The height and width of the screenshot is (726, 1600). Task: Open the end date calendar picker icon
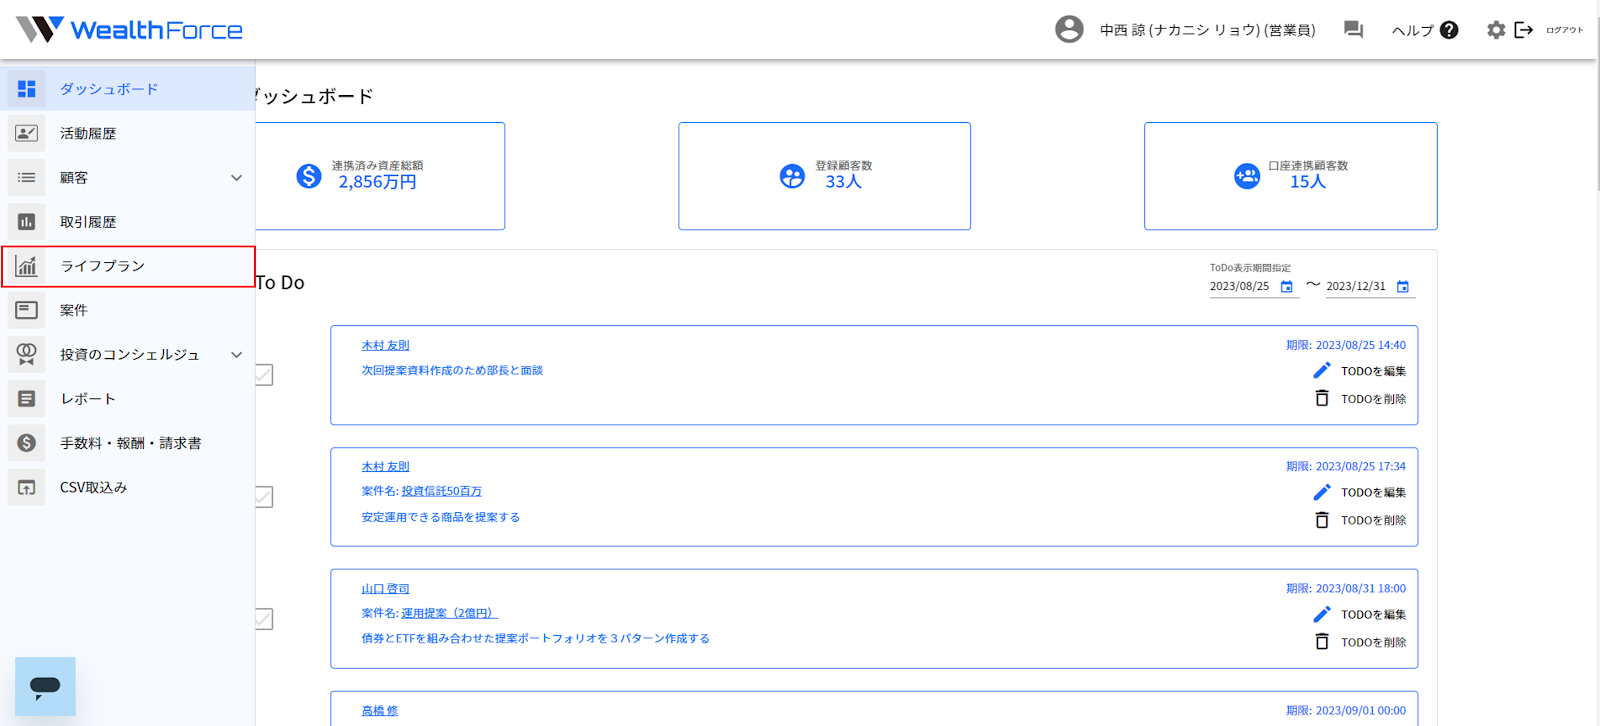pyautogui.click(x=1403, y=287)
